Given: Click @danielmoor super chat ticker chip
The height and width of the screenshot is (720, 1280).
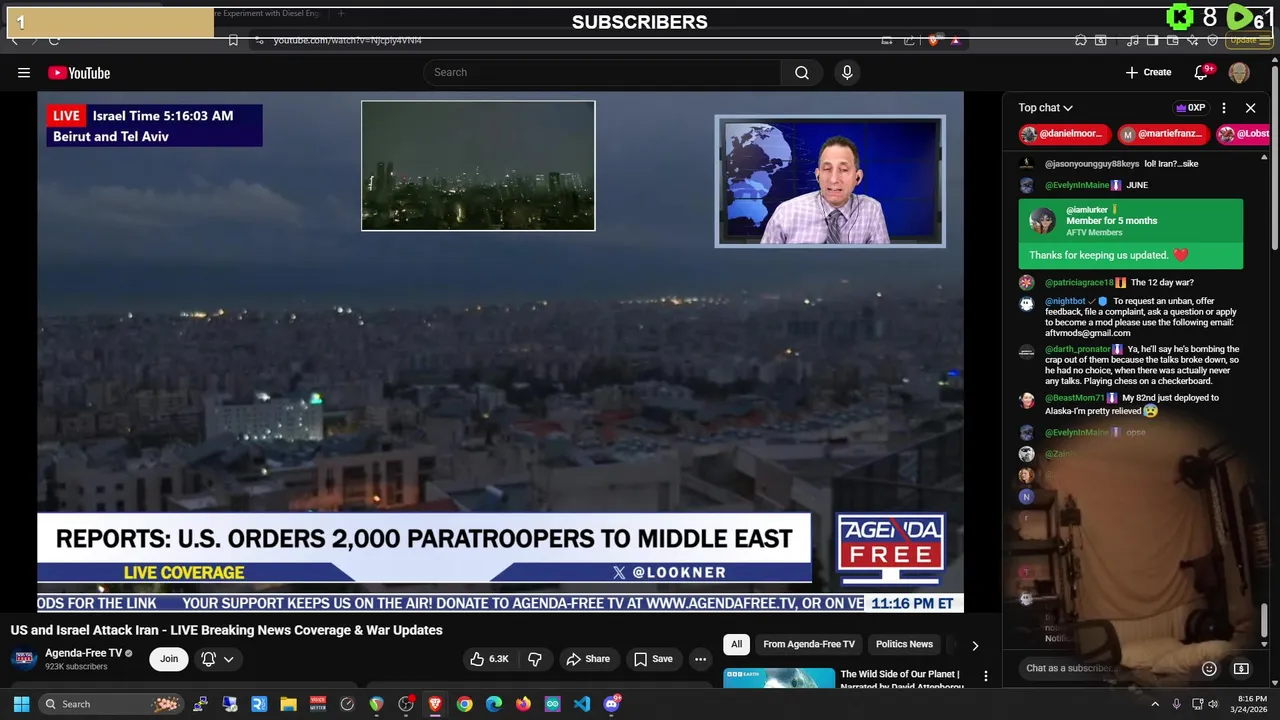Looking at the screenshot, I should click(1064, 134).
